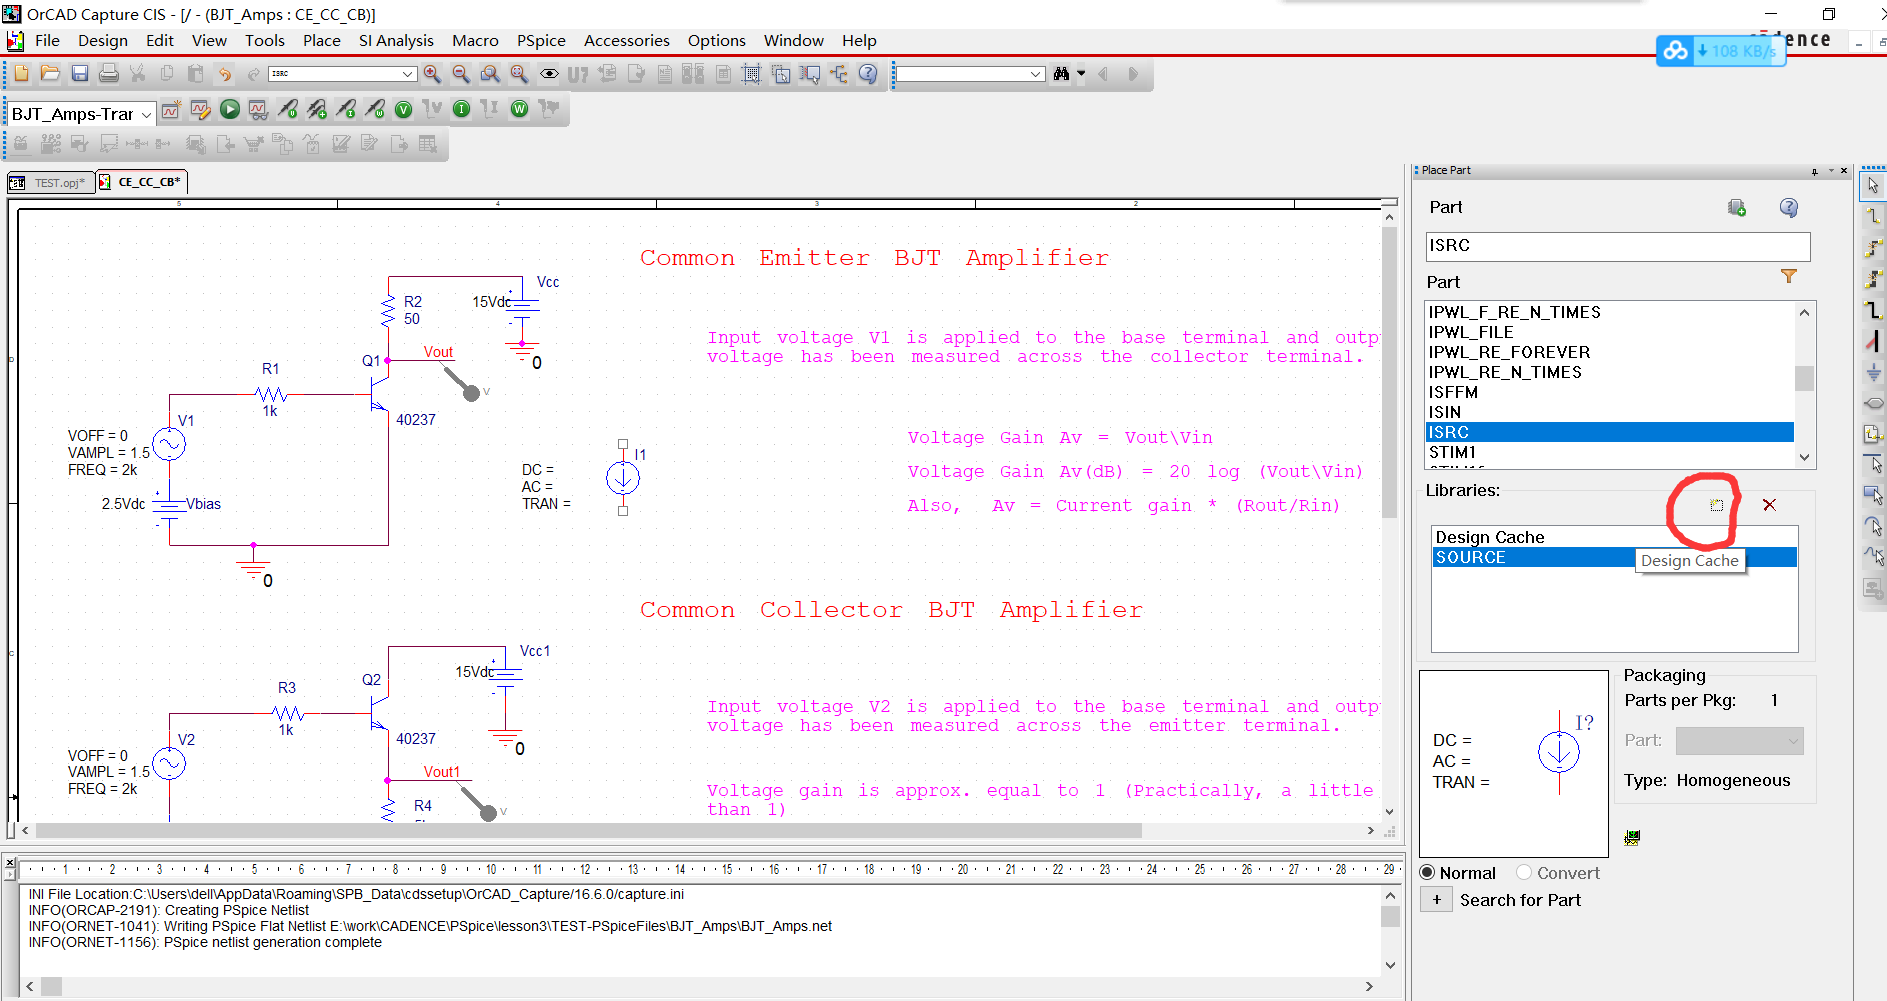Click the fisheye view eye icon

pyautogui.click(x=549, y=74)
